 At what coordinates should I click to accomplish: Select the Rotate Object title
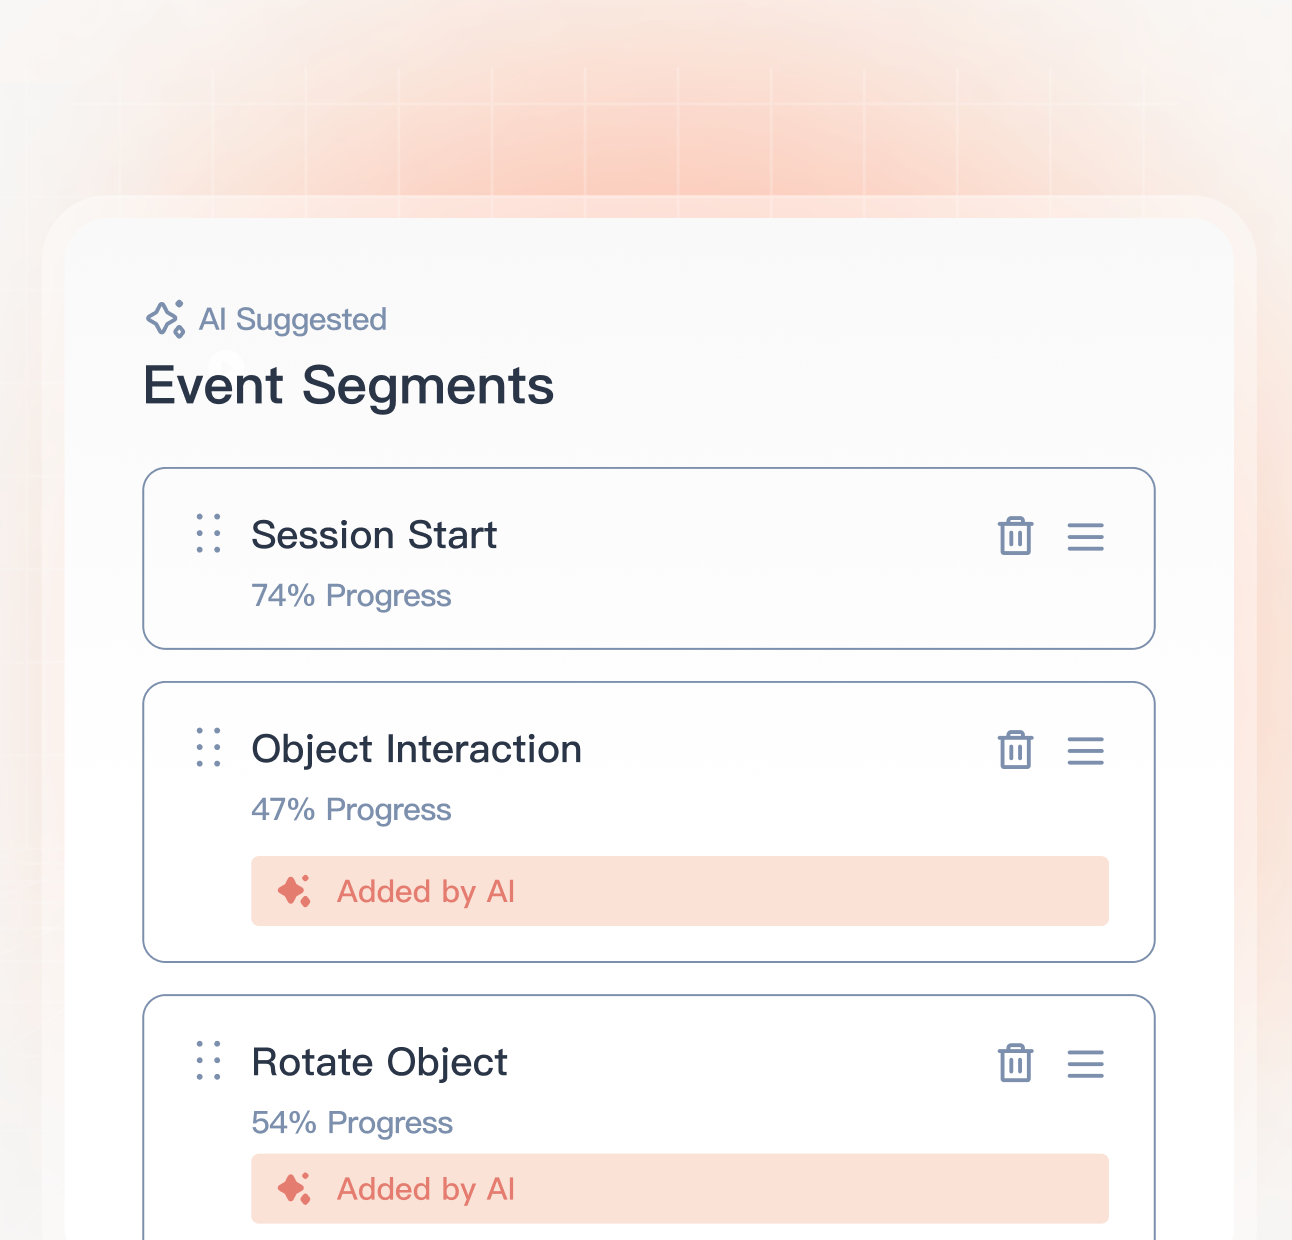(x=379, y=1062)
